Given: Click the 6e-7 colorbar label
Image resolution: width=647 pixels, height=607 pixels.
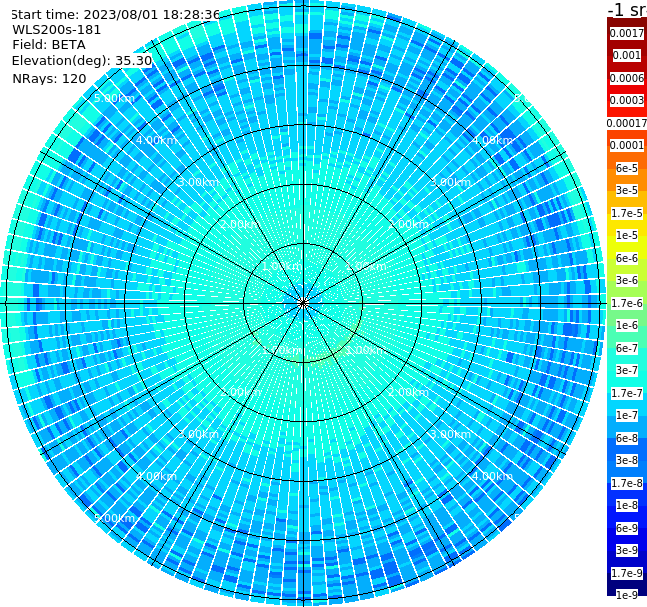Looking at the screenshot, I should 627,348.
